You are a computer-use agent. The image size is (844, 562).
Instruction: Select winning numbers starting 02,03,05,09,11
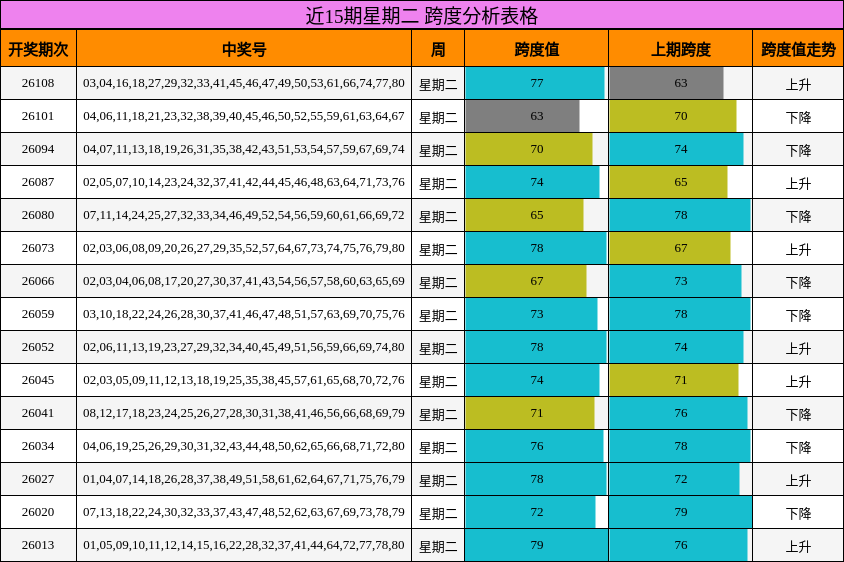point(244,380)
